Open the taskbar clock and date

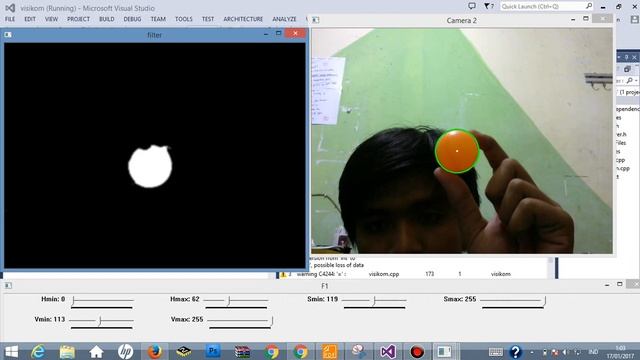[x=620, y=352]
